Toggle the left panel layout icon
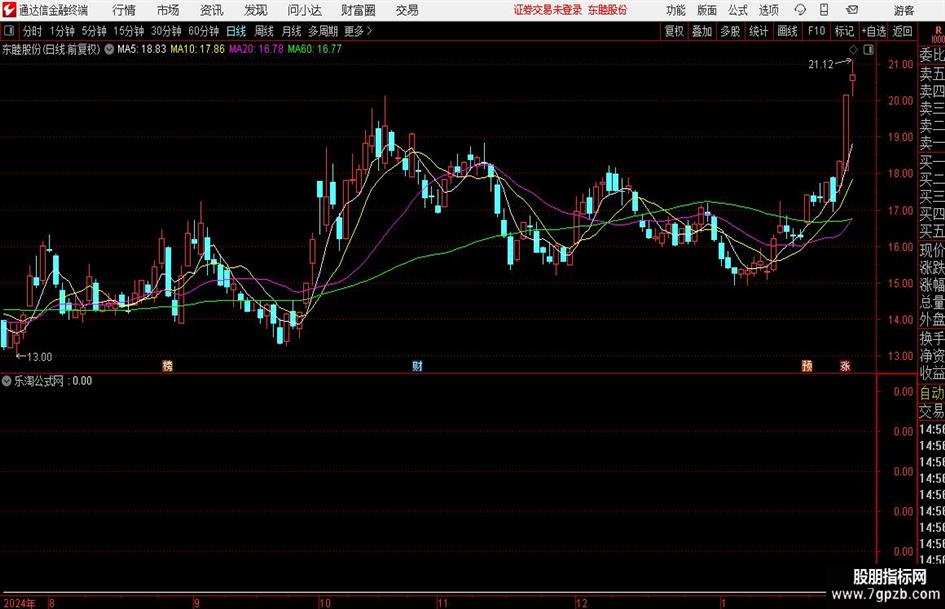945x609 pixels. pos(9,31)
